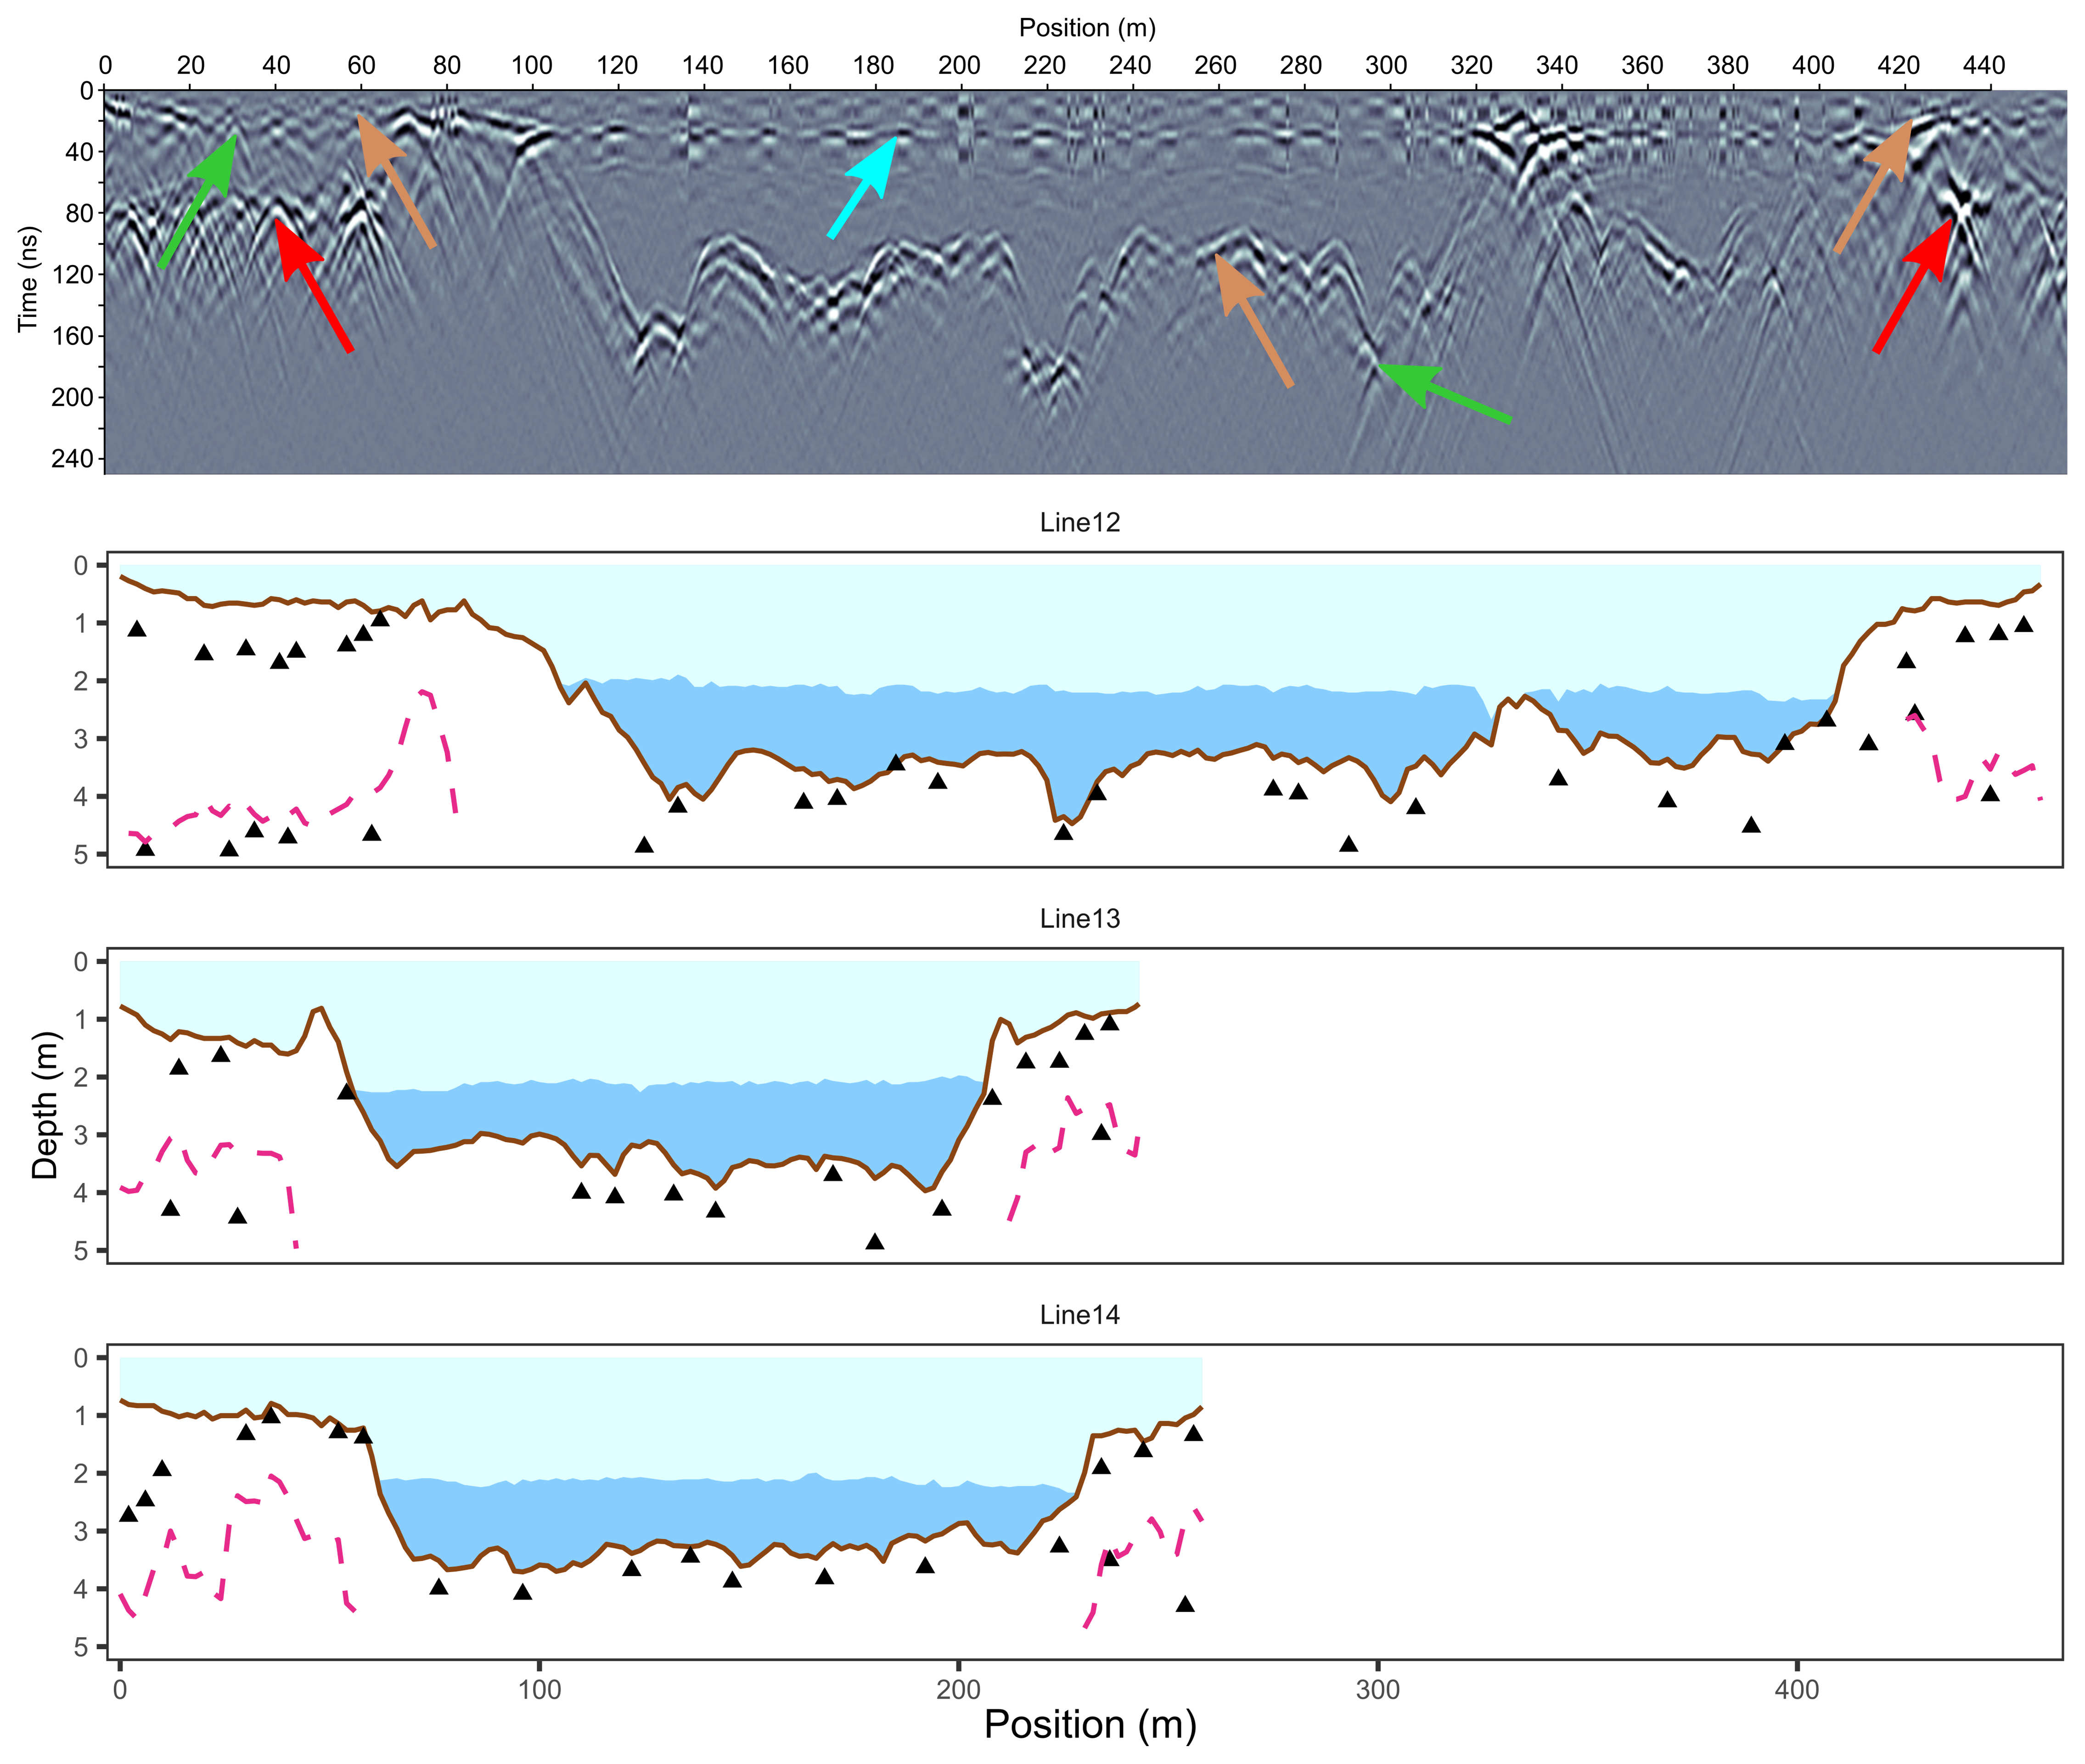
Task: Click the brown arrow near position 270
Action: (x=1254, y=319)
